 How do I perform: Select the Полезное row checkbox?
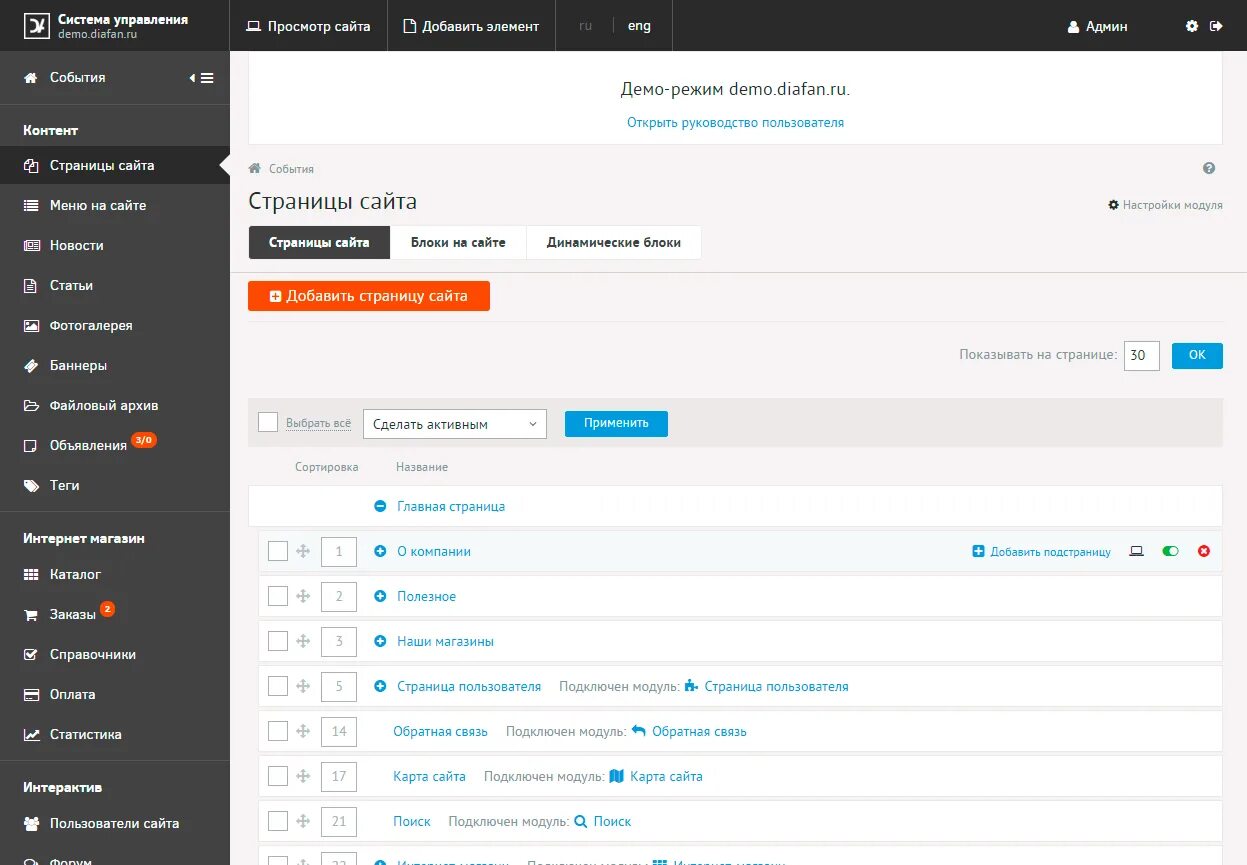[278, 596]
